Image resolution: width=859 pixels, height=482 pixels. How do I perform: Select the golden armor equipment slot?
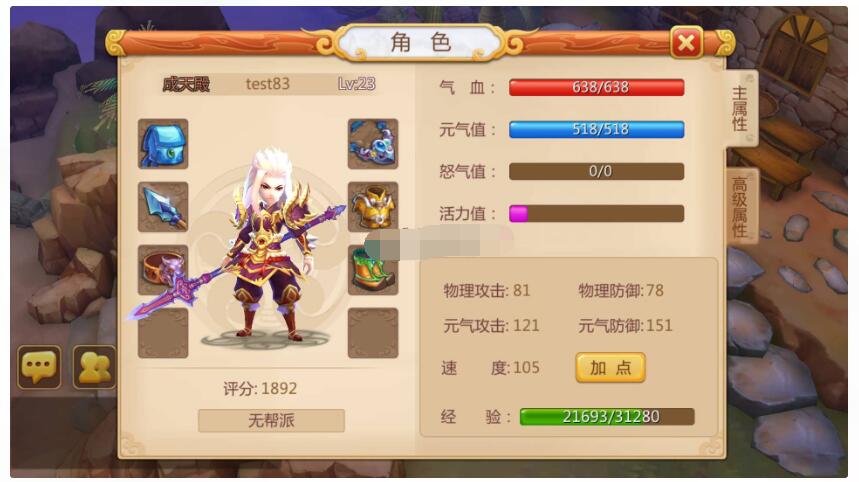(373, 207)
